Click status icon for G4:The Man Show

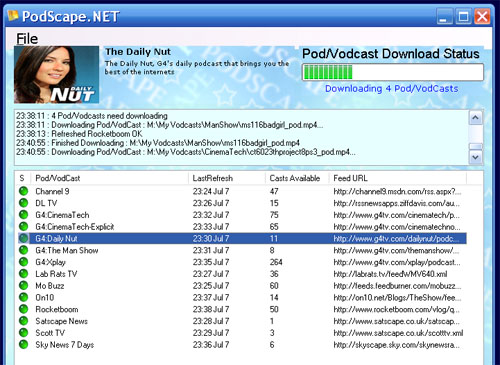coord(23,250)
